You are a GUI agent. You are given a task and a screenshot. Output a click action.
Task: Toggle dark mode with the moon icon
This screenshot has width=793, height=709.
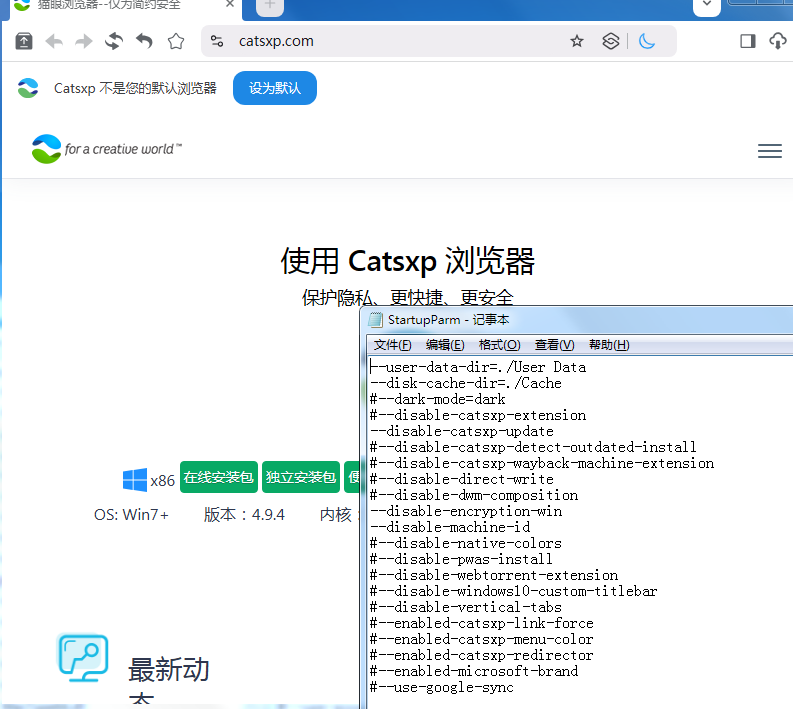(647, 41)
